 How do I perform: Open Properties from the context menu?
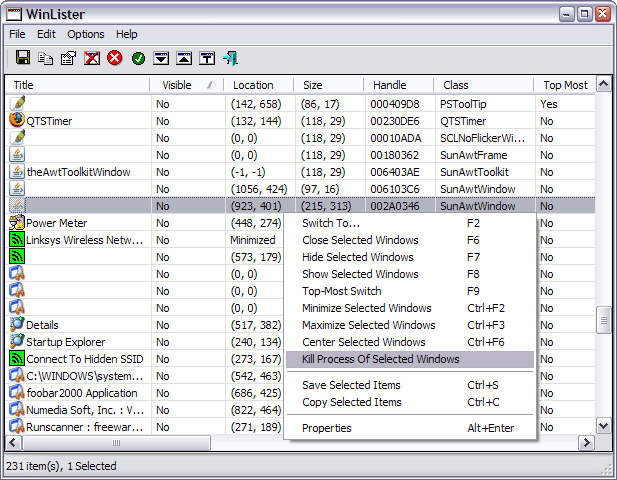pyautogui.click(x=410, y=428)
